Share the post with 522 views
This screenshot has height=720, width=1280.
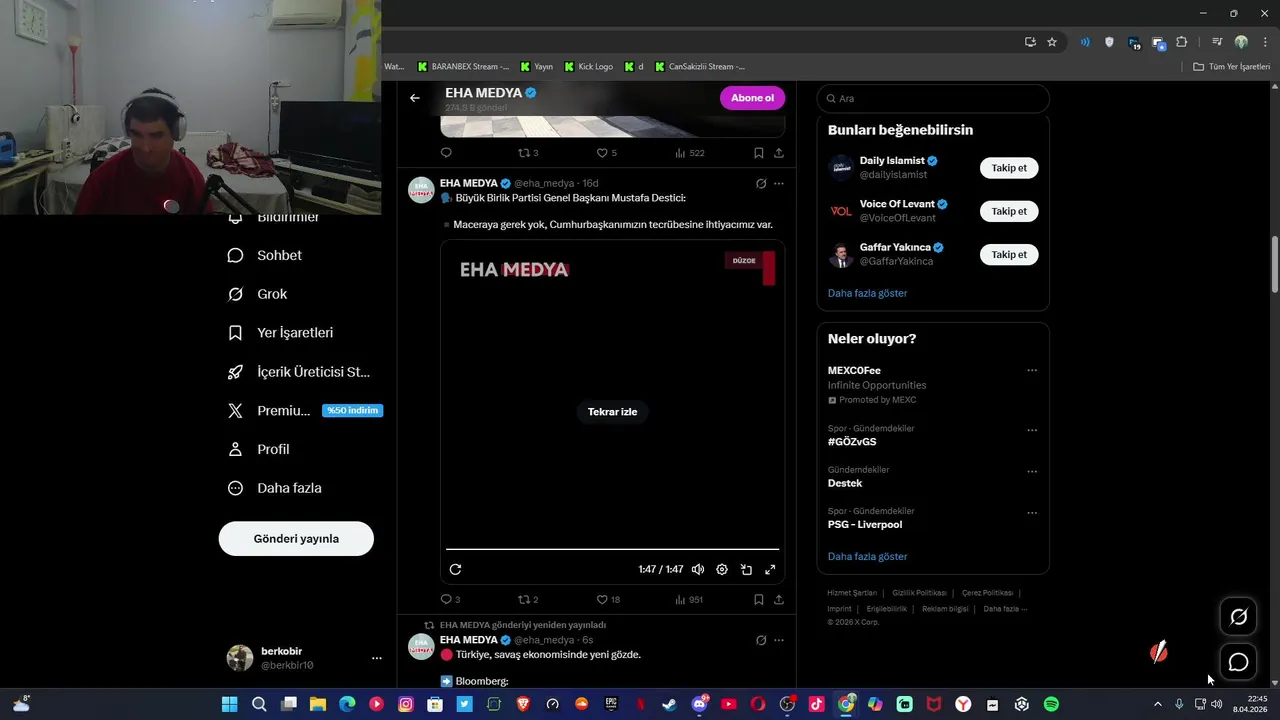[x=779, y=153]
